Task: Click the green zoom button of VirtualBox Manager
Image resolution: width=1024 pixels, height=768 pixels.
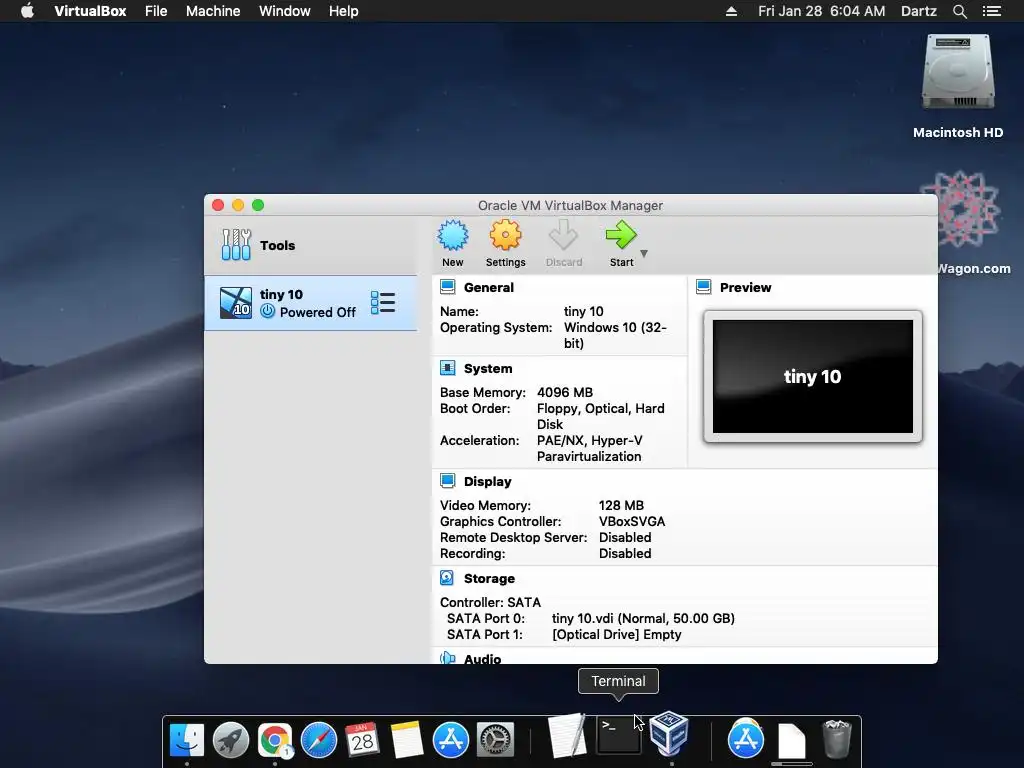Action: (x=258, y=205)
